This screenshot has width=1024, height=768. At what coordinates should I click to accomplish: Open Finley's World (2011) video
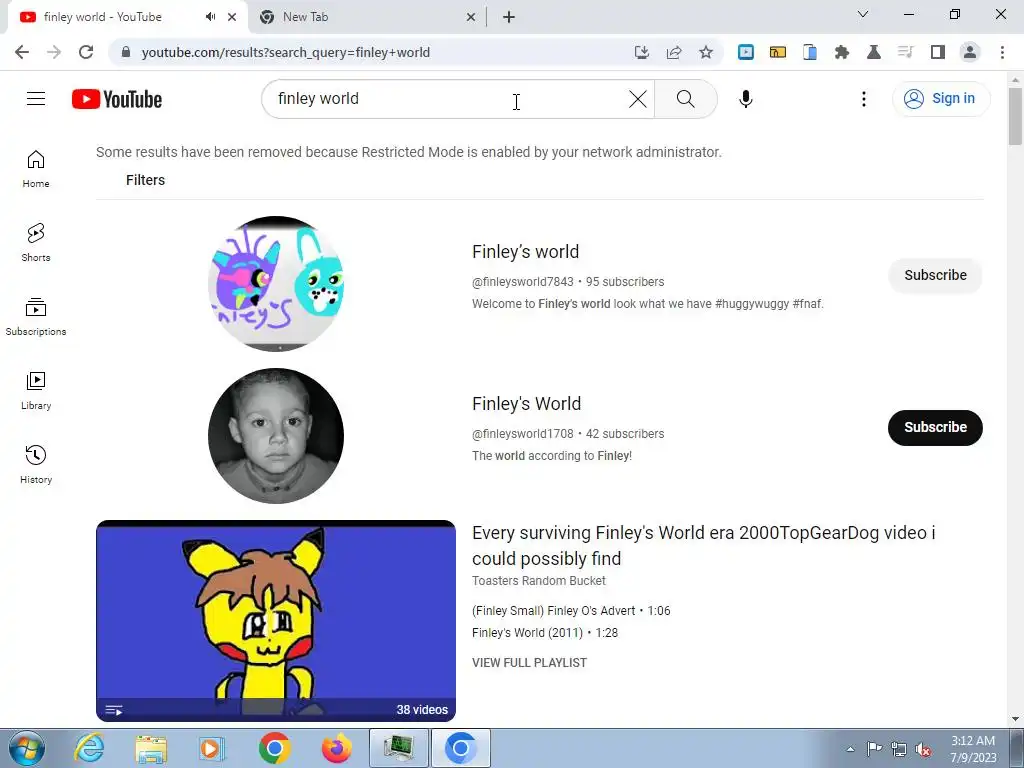[x=545, y=633]
